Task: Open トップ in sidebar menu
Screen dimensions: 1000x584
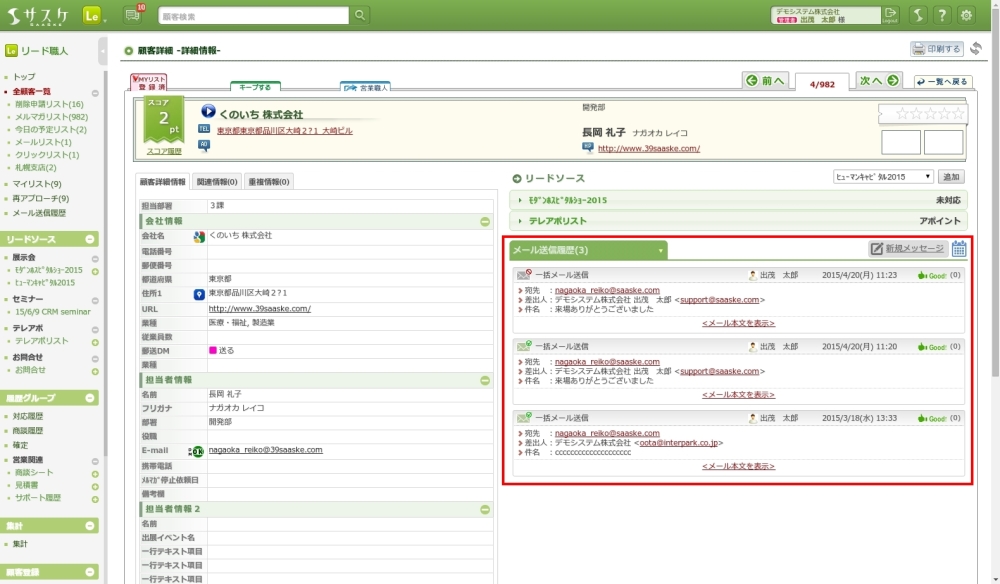Action: coord(24,77)
